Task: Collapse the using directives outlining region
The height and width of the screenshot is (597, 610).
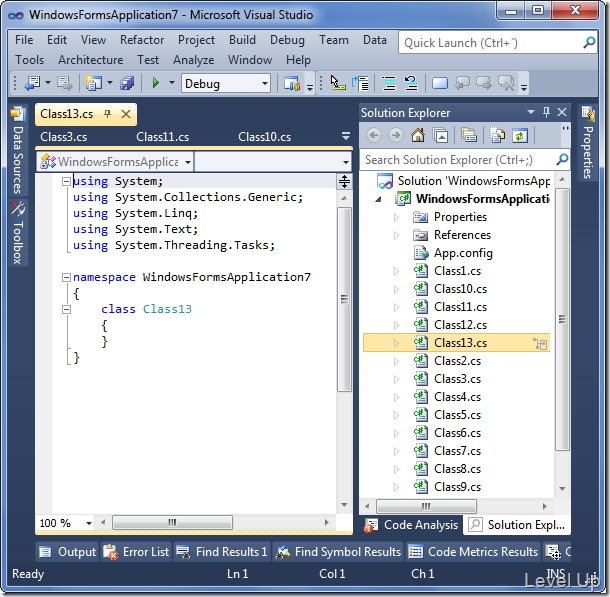Action: click(x=67, y=181)
